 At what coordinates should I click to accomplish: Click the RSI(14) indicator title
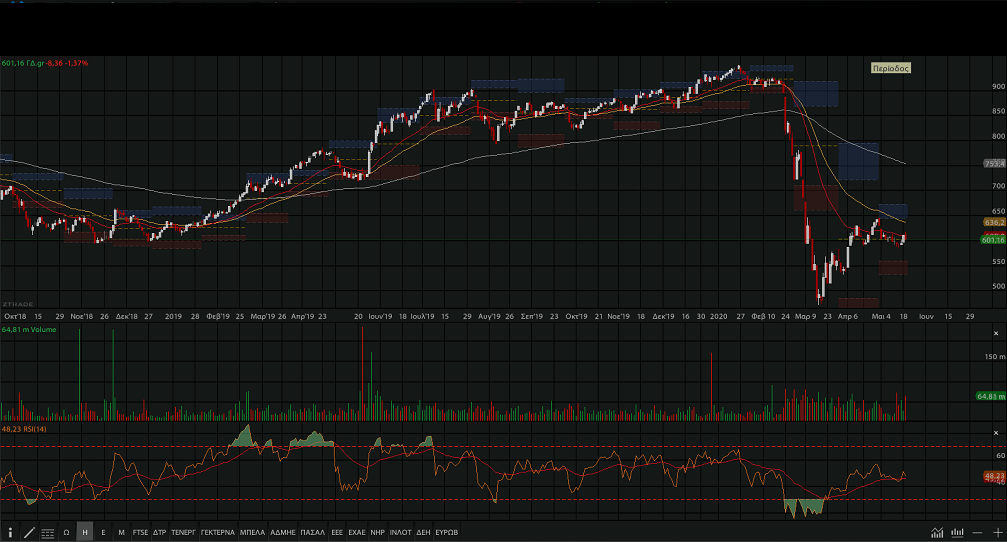(x=24, y=429)
